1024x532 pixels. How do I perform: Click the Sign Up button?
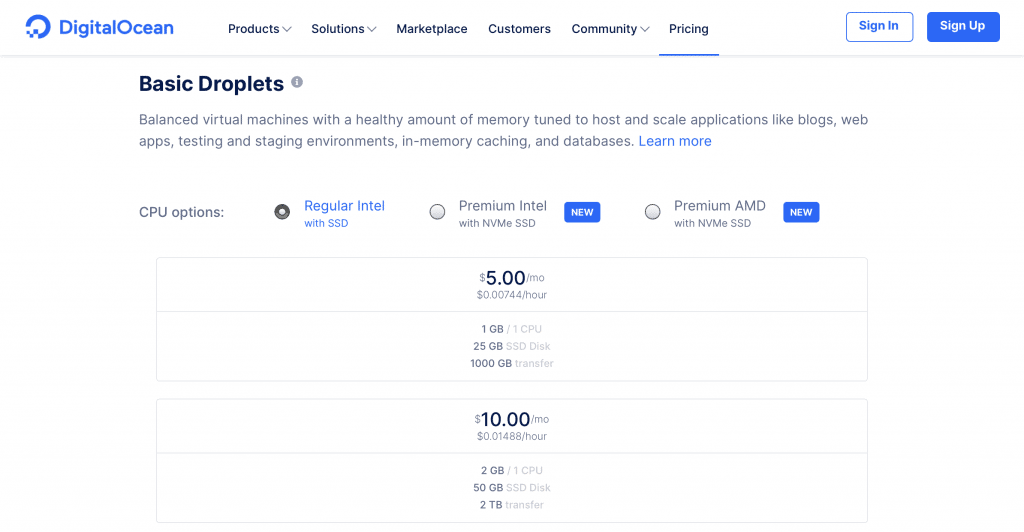coord(963,27)
